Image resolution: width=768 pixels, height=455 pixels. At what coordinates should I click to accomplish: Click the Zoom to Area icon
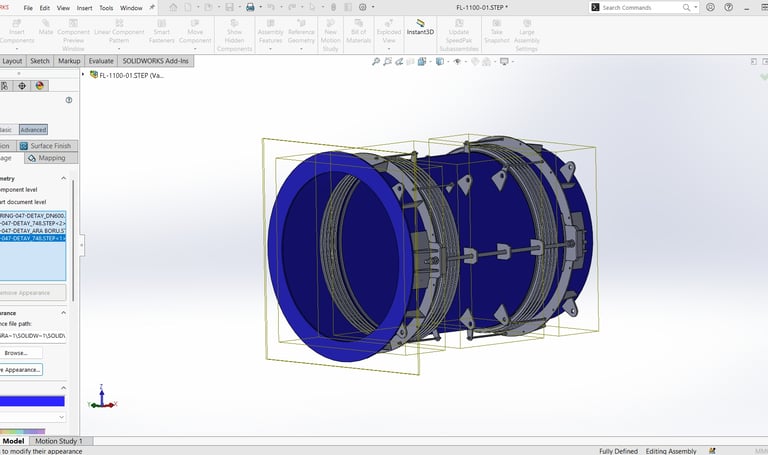coord(387,61)
